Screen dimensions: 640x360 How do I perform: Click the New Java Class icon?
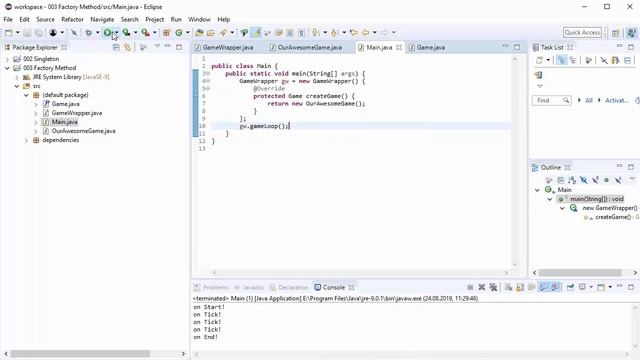[179, 33]
